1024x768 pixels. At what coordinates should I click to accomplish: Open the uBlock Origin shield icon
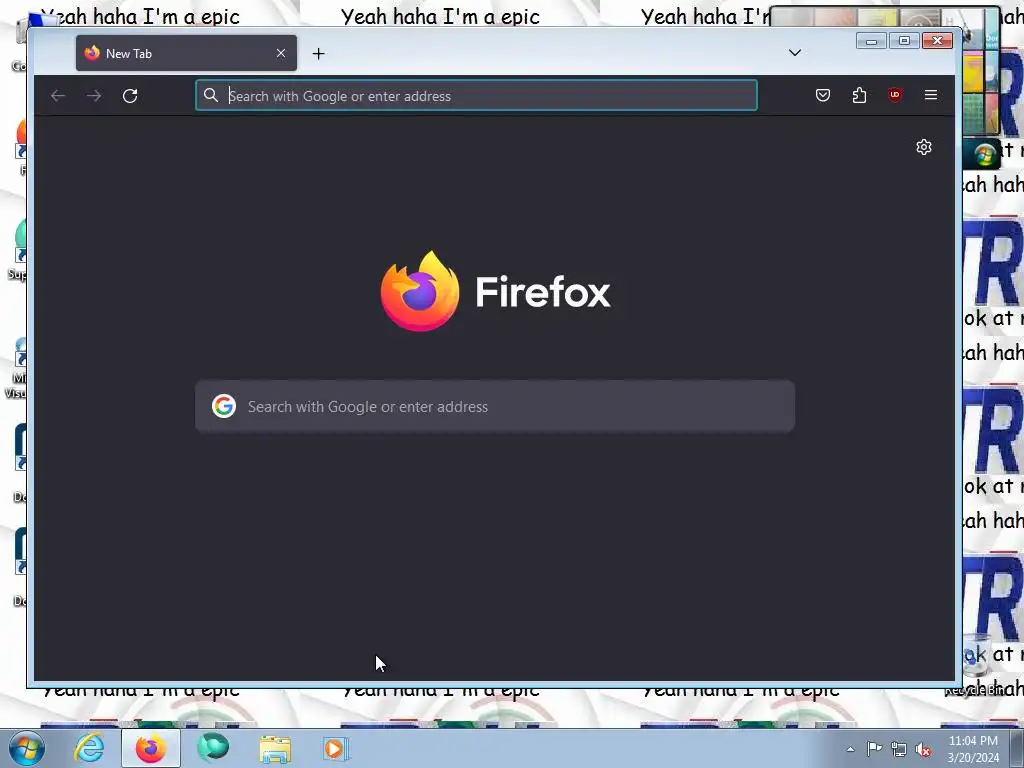[895, 95]
